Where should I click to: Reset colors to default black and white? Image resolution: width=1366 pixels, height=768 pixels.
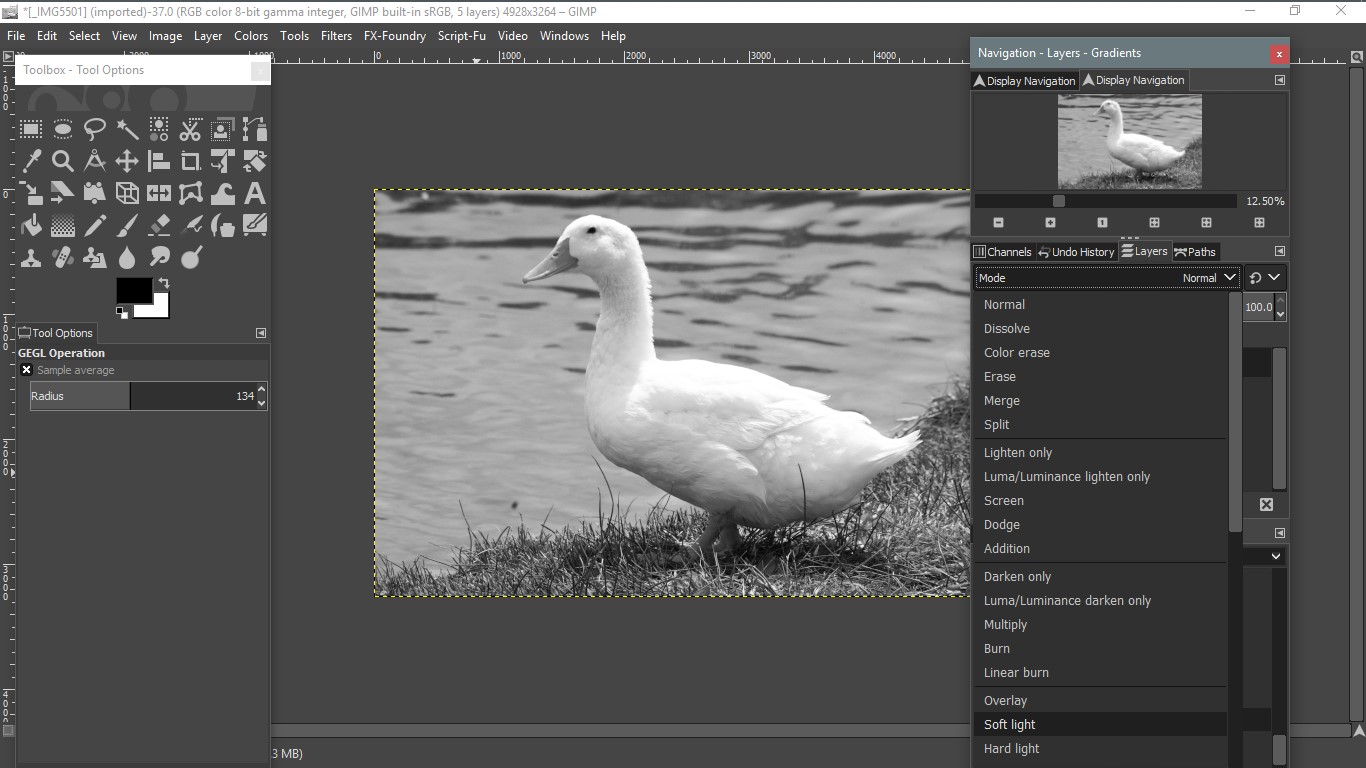(x=121, y=312)
